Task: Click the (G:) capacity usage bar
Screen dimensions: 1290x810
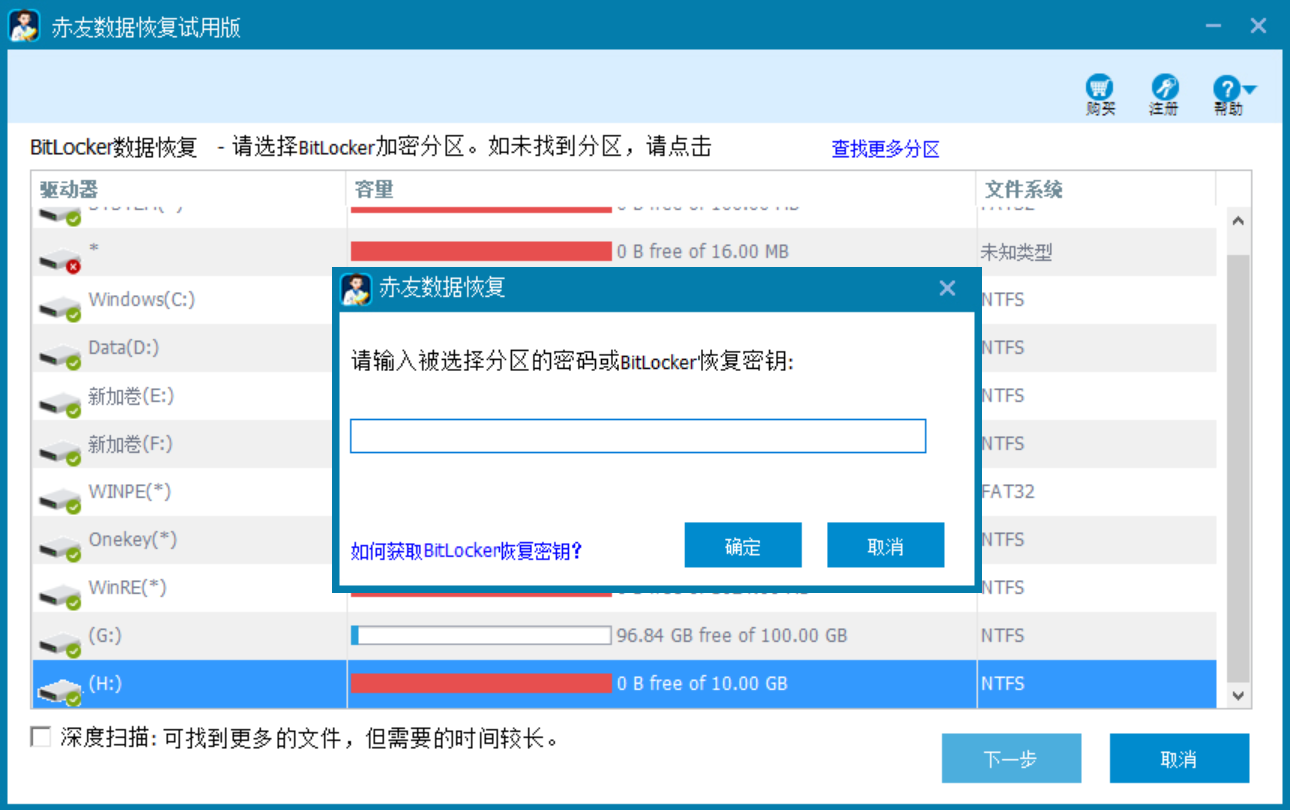Action: (481, 635)
